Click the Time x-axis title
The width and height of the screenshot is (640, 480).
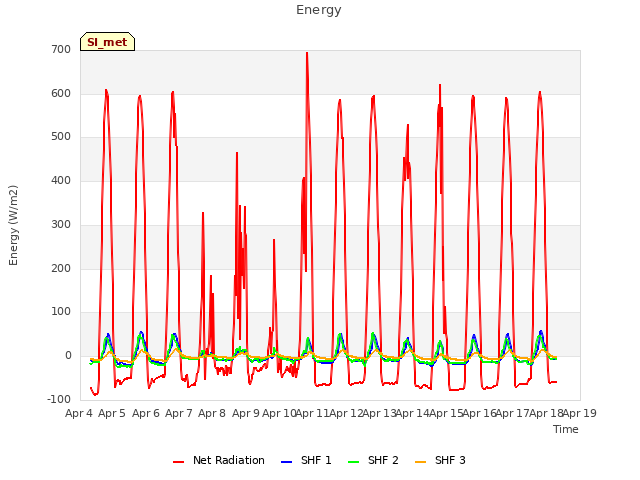pyautogui.click(x=566, y=429)
